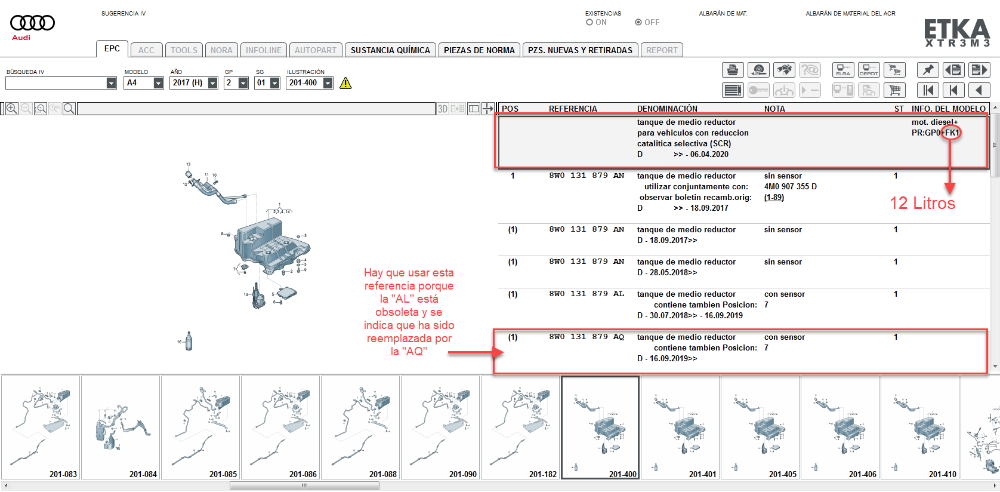The height and width of the screenshot is (492, 1000).
Task: Click the plain magnifier search icon
Action: pyautogui.click(x=68, y=108)
